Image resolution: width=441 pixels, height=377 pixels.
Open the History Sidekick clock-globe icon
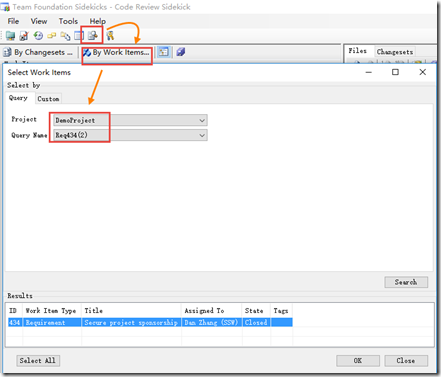pyautogui.click(x=38, y=35)
